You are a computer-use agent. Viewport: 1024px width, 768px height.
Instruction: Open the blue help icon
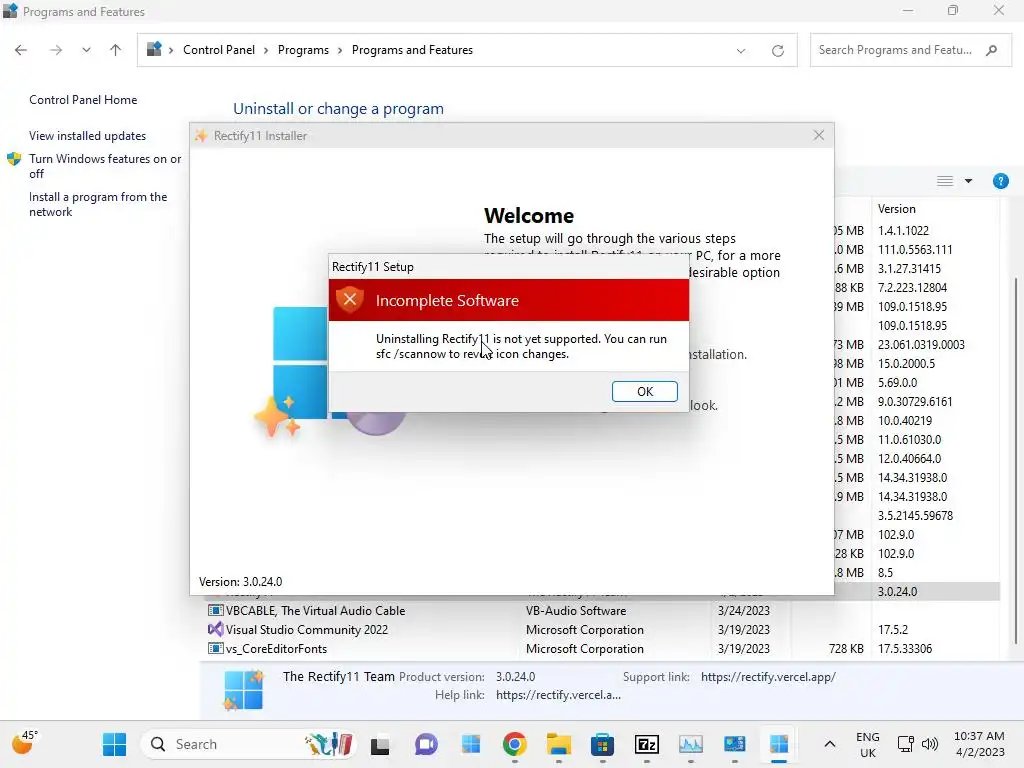point(1000,181)
